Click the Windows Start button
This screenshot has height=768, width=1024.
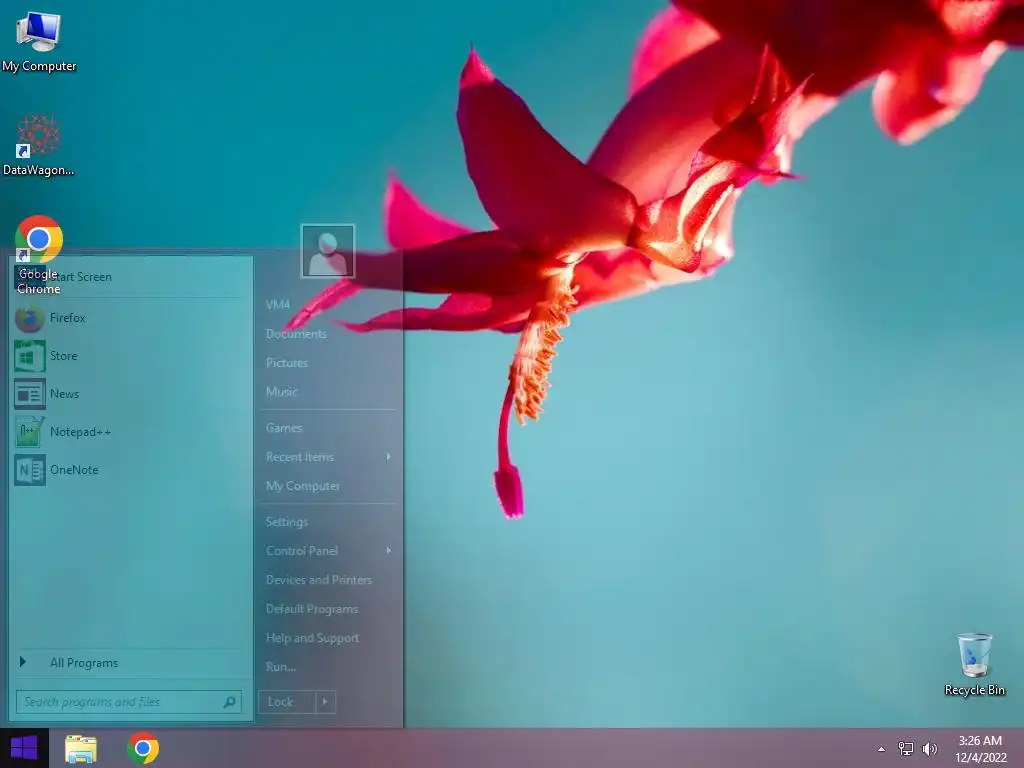click(x=24, y=748)
